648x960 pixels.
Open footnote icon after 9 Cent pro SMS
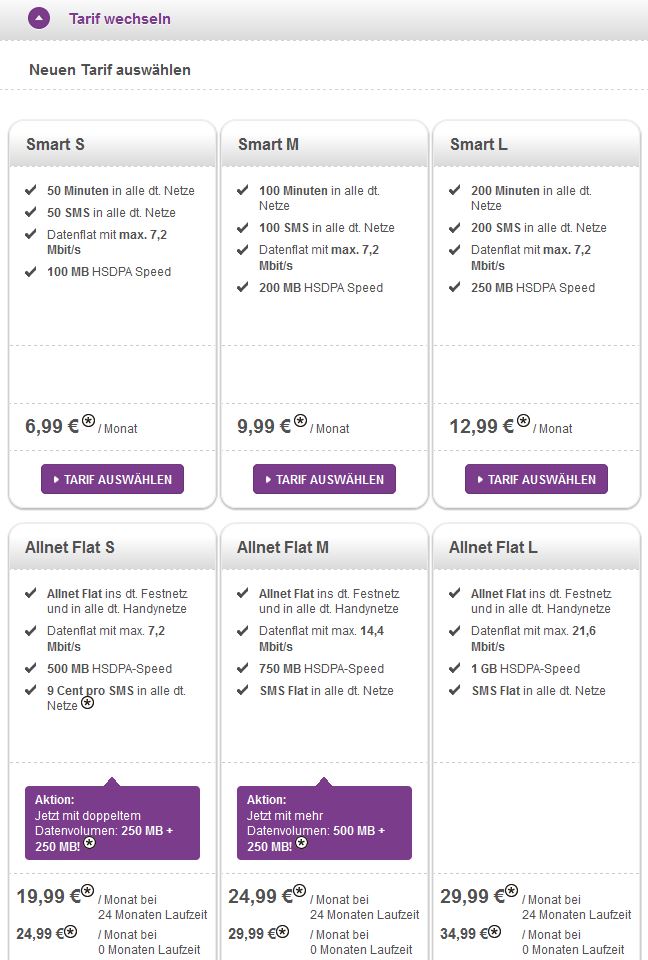point(88,703)
